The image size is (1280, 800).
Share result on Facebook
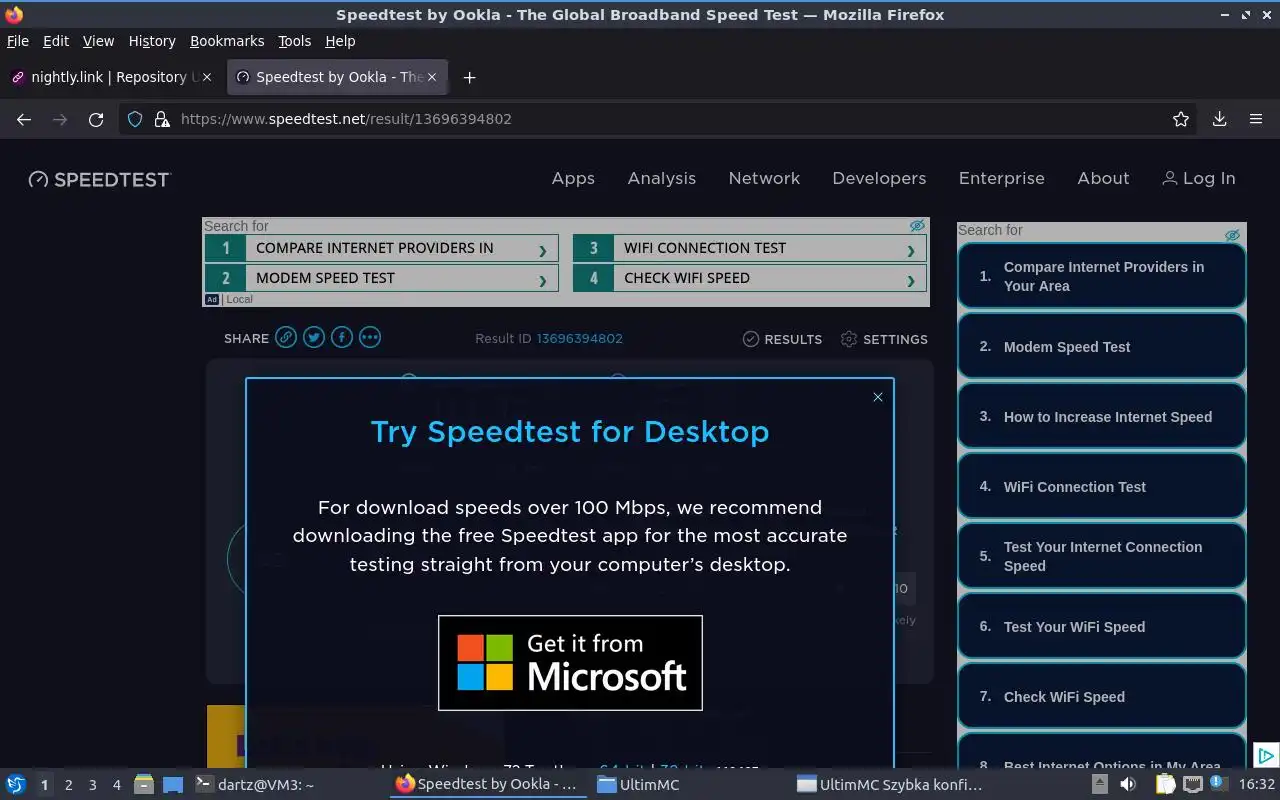pos(342,337)
